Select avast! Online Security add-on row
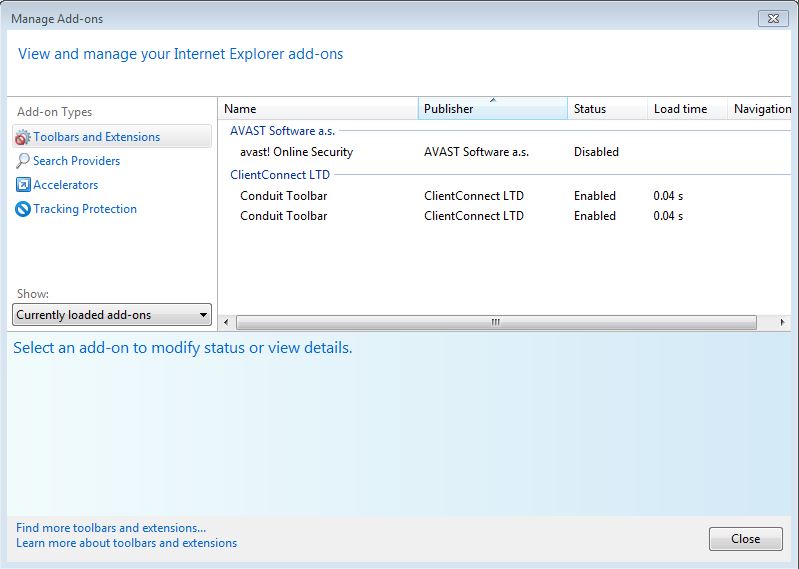Image resolution: width=799 pixels, height=569 pixels. pyautogui.click(x=504, y=152)
